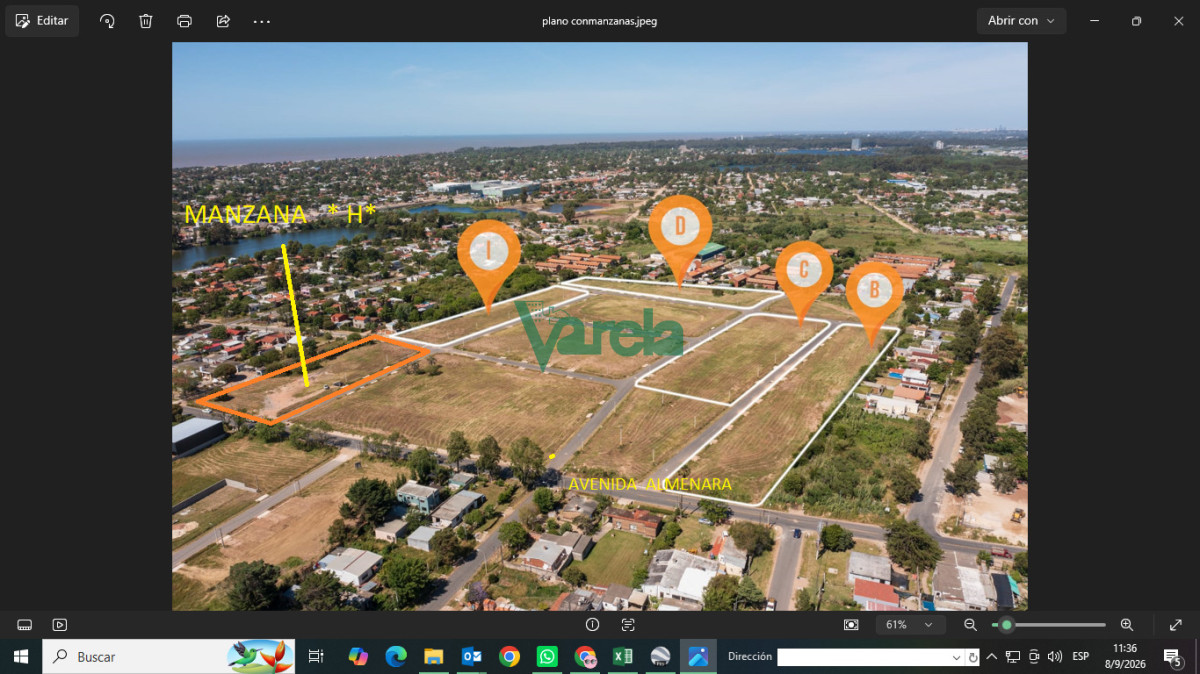Click the scan text (OCR) icon
The image size is (1200, 674).
628,624
